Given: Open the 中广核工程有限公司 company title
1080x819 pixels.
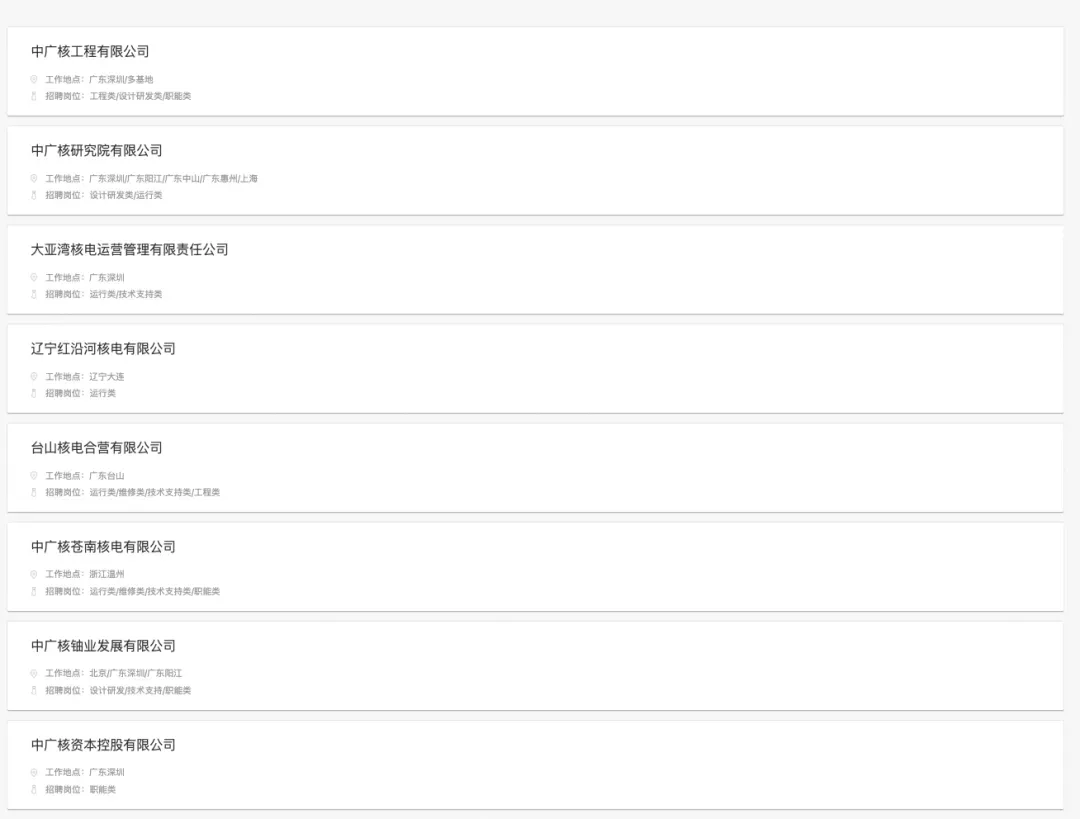Looking at the screenshot, I should 90,51.
